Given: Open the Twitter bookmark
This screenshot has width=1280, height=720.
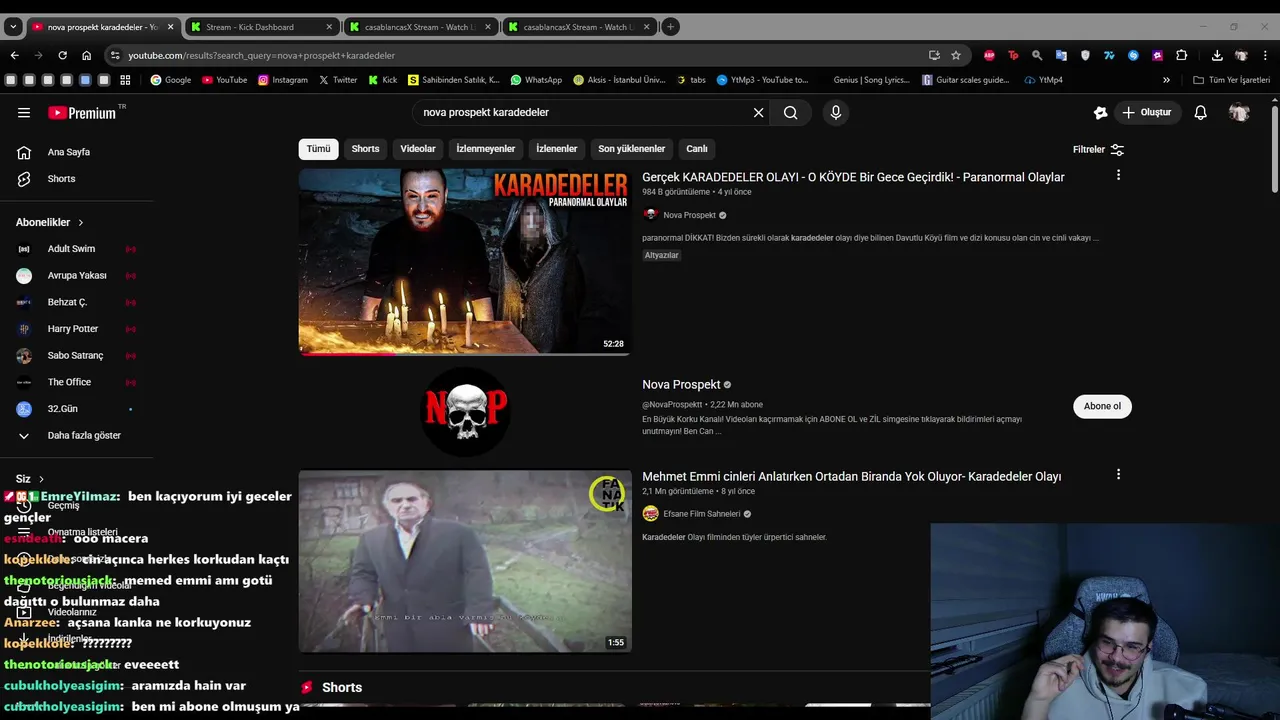Looking at the screenshot, I should 338,80.
